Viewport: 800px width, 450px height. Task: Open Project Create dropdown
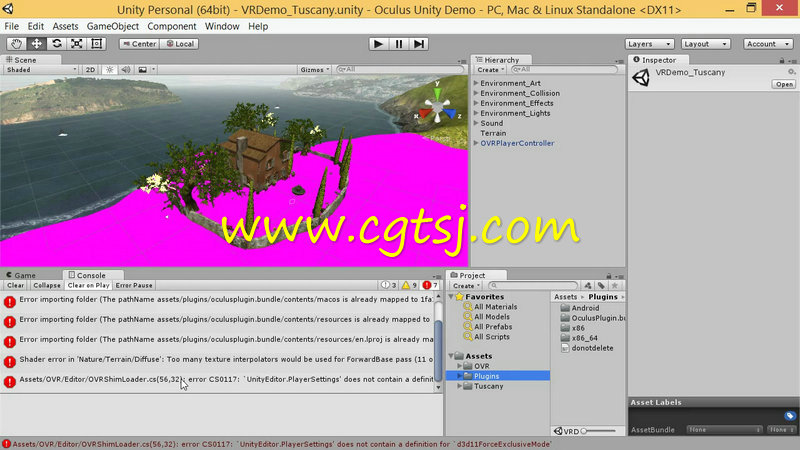(x=466, y=286)
